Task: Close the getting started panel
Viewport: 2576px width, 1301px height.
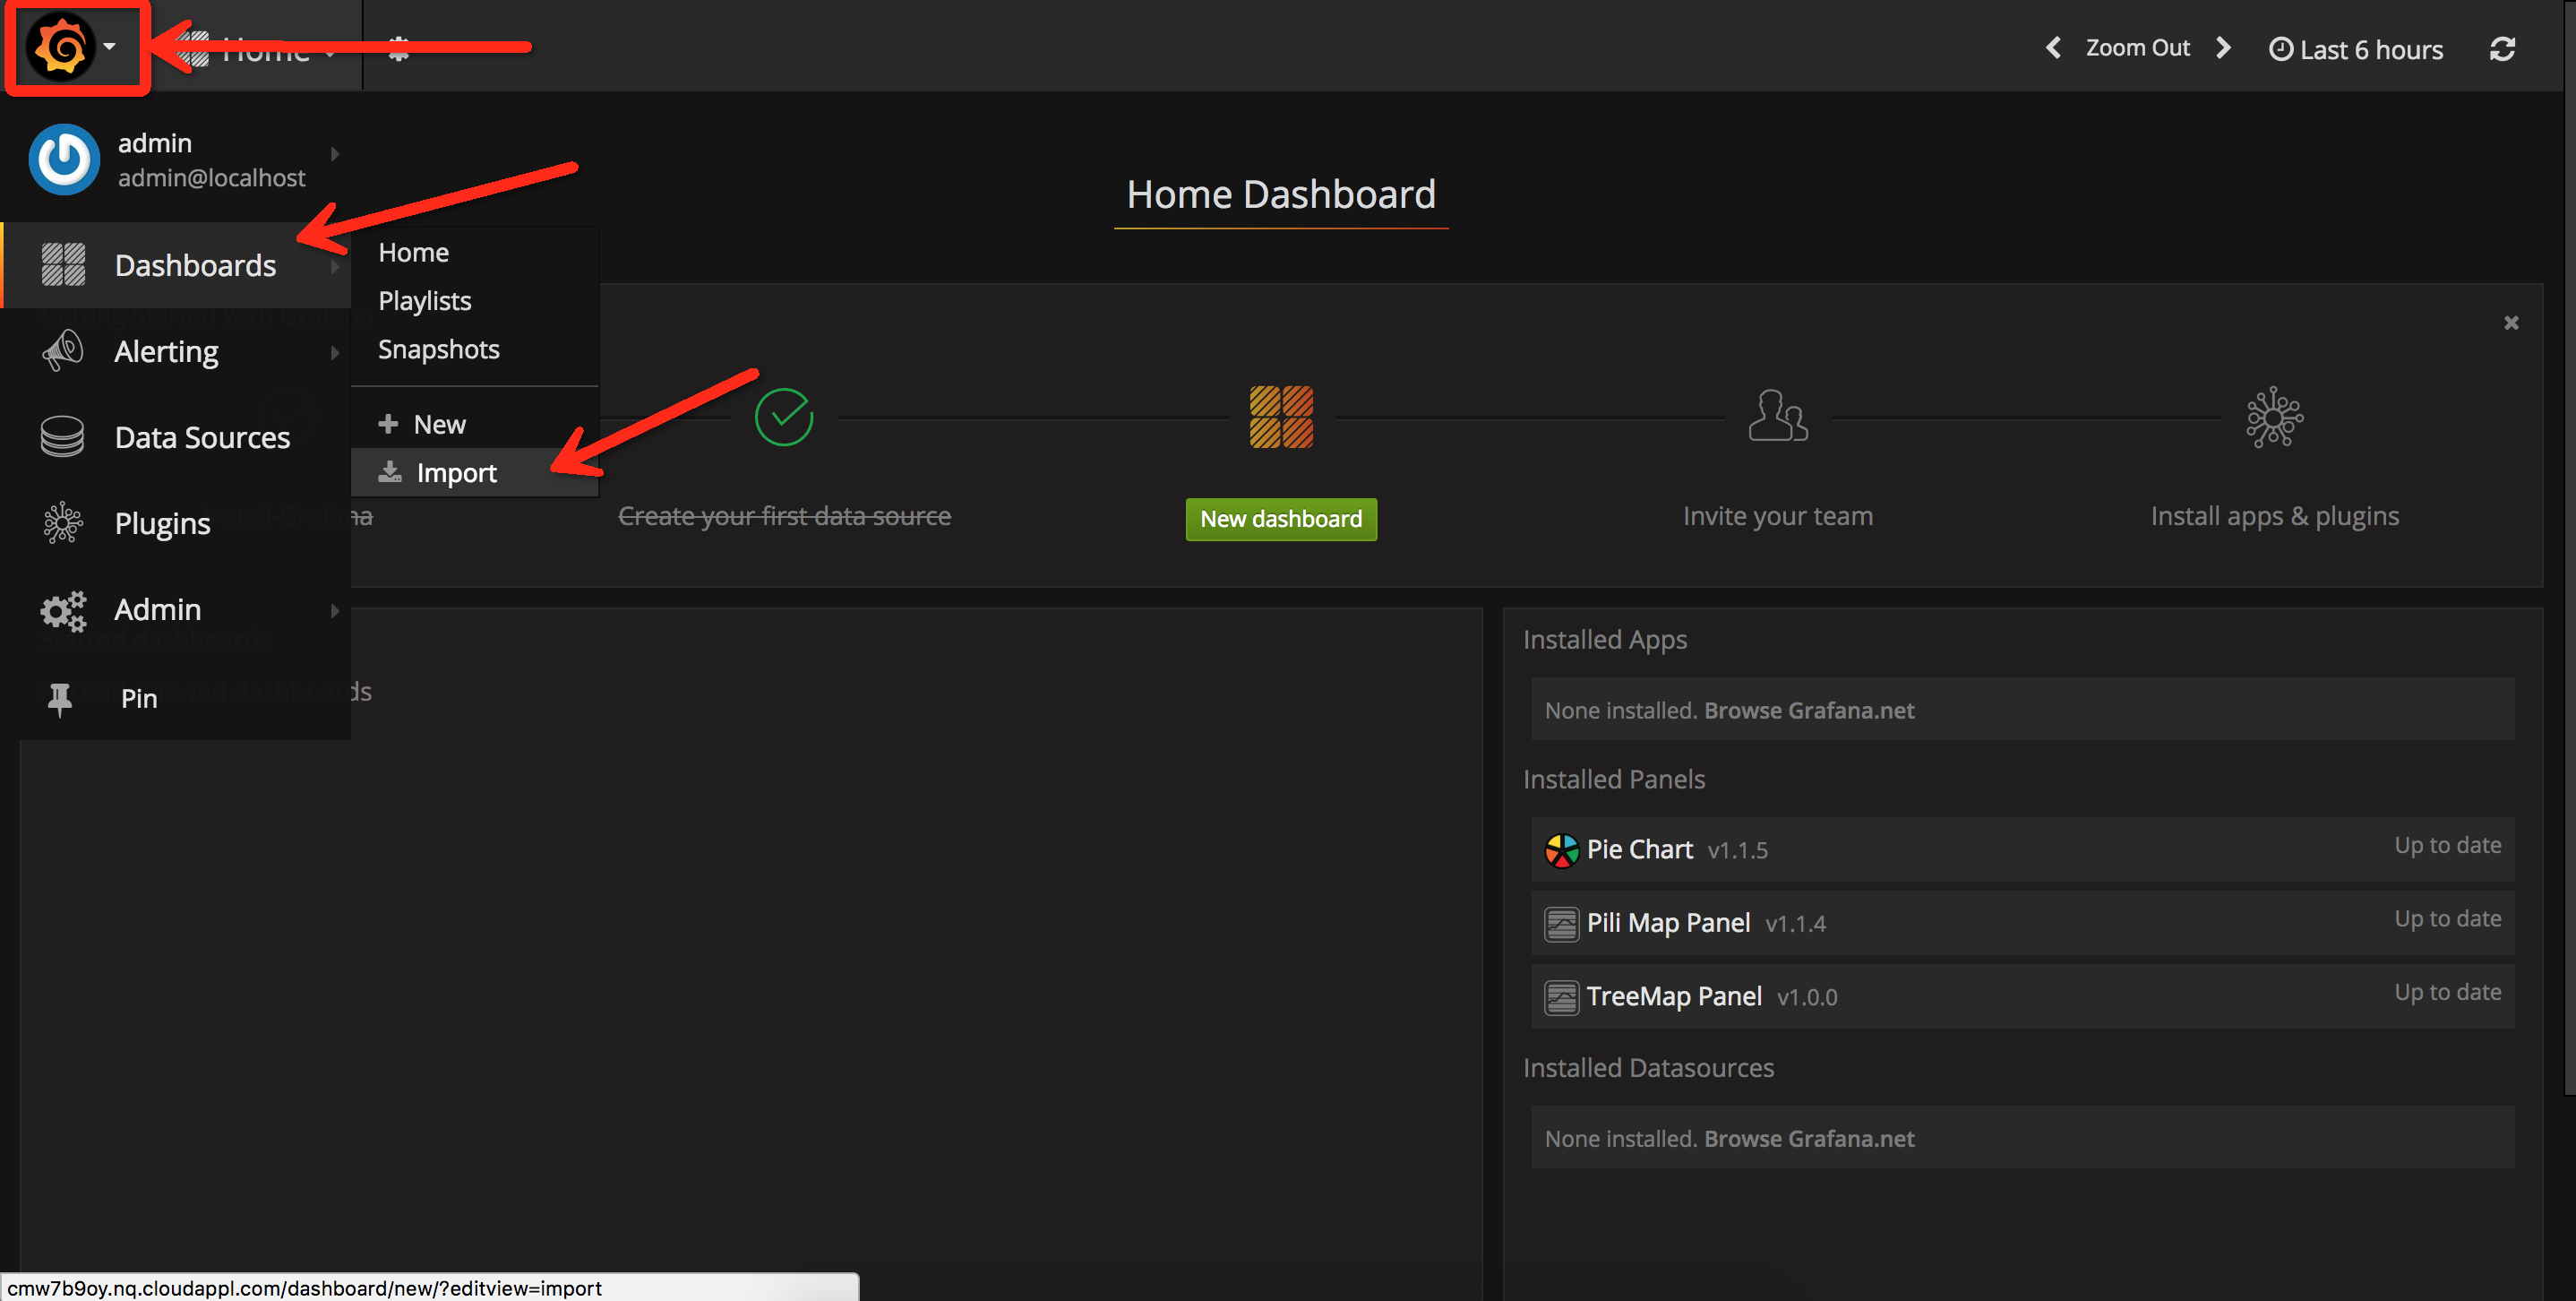Action: (x=2511, y=322)
